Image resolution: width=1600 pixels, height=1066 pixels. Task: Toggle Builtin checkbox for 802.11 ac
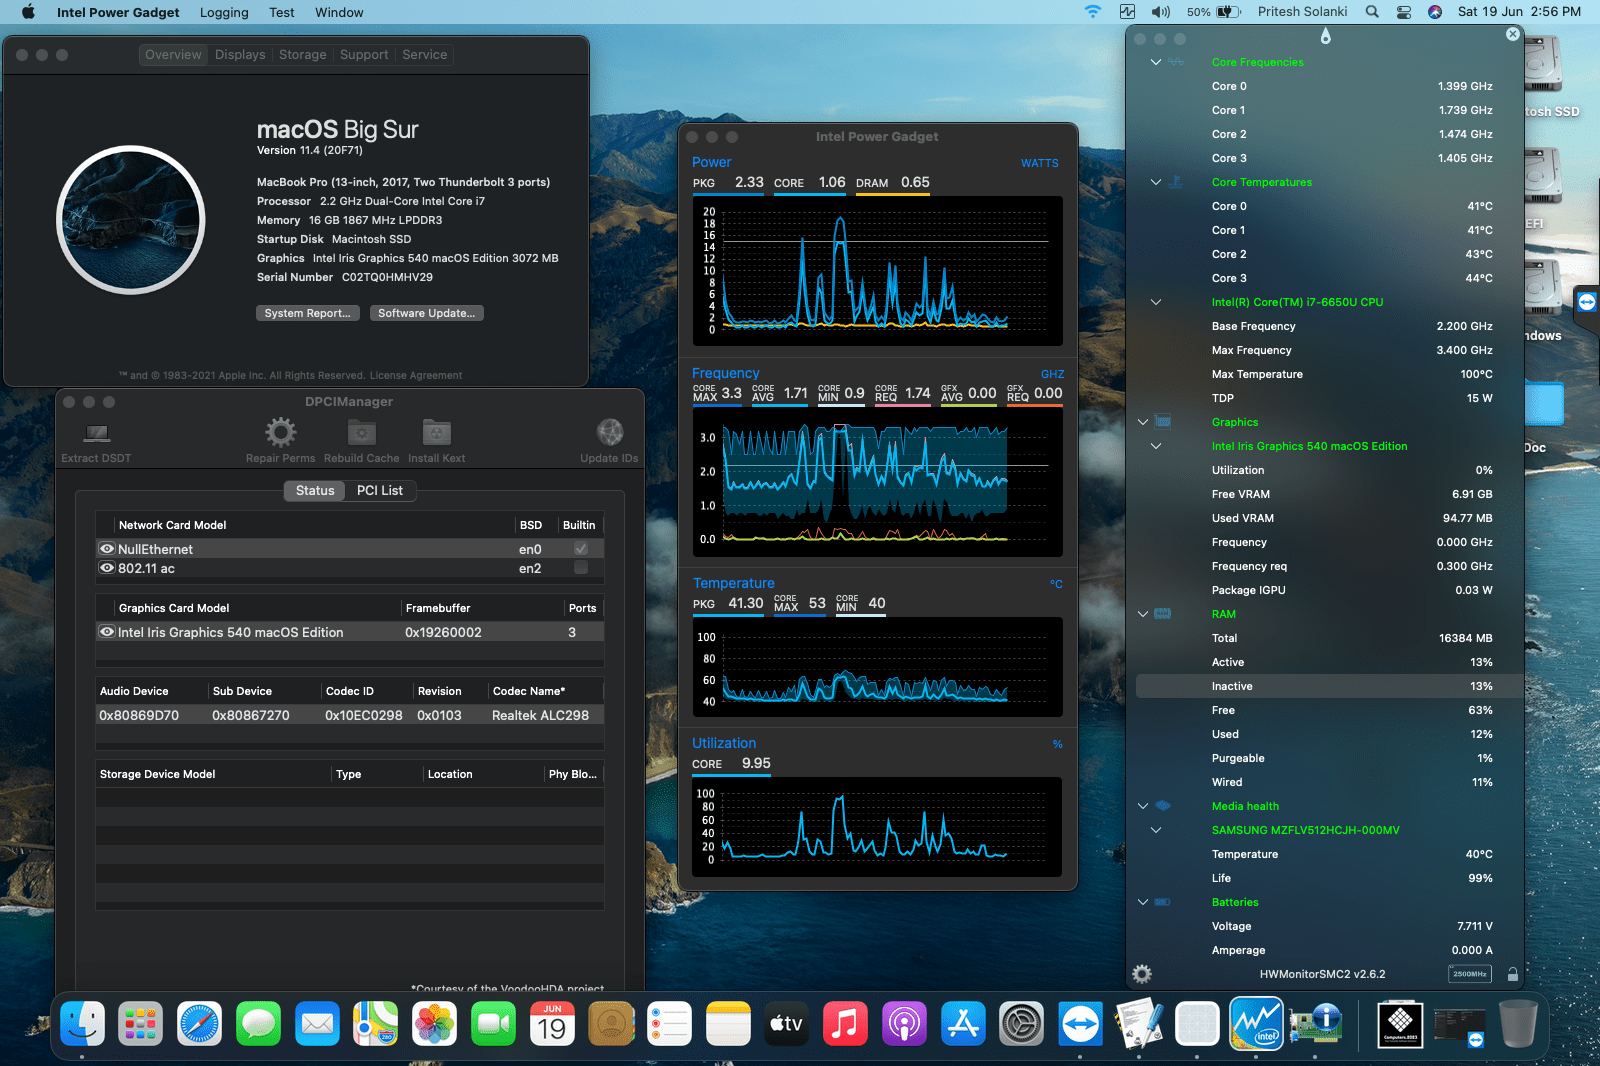(x=580, y=568)
